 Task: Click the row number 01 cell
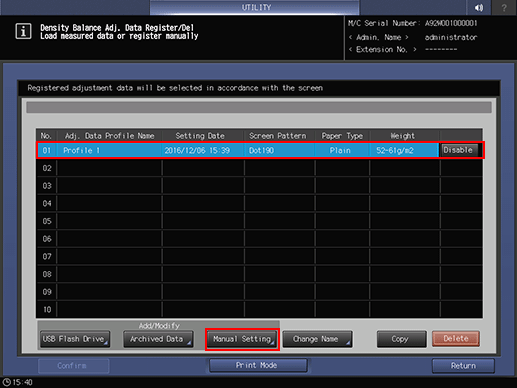(x=47, y=150)
